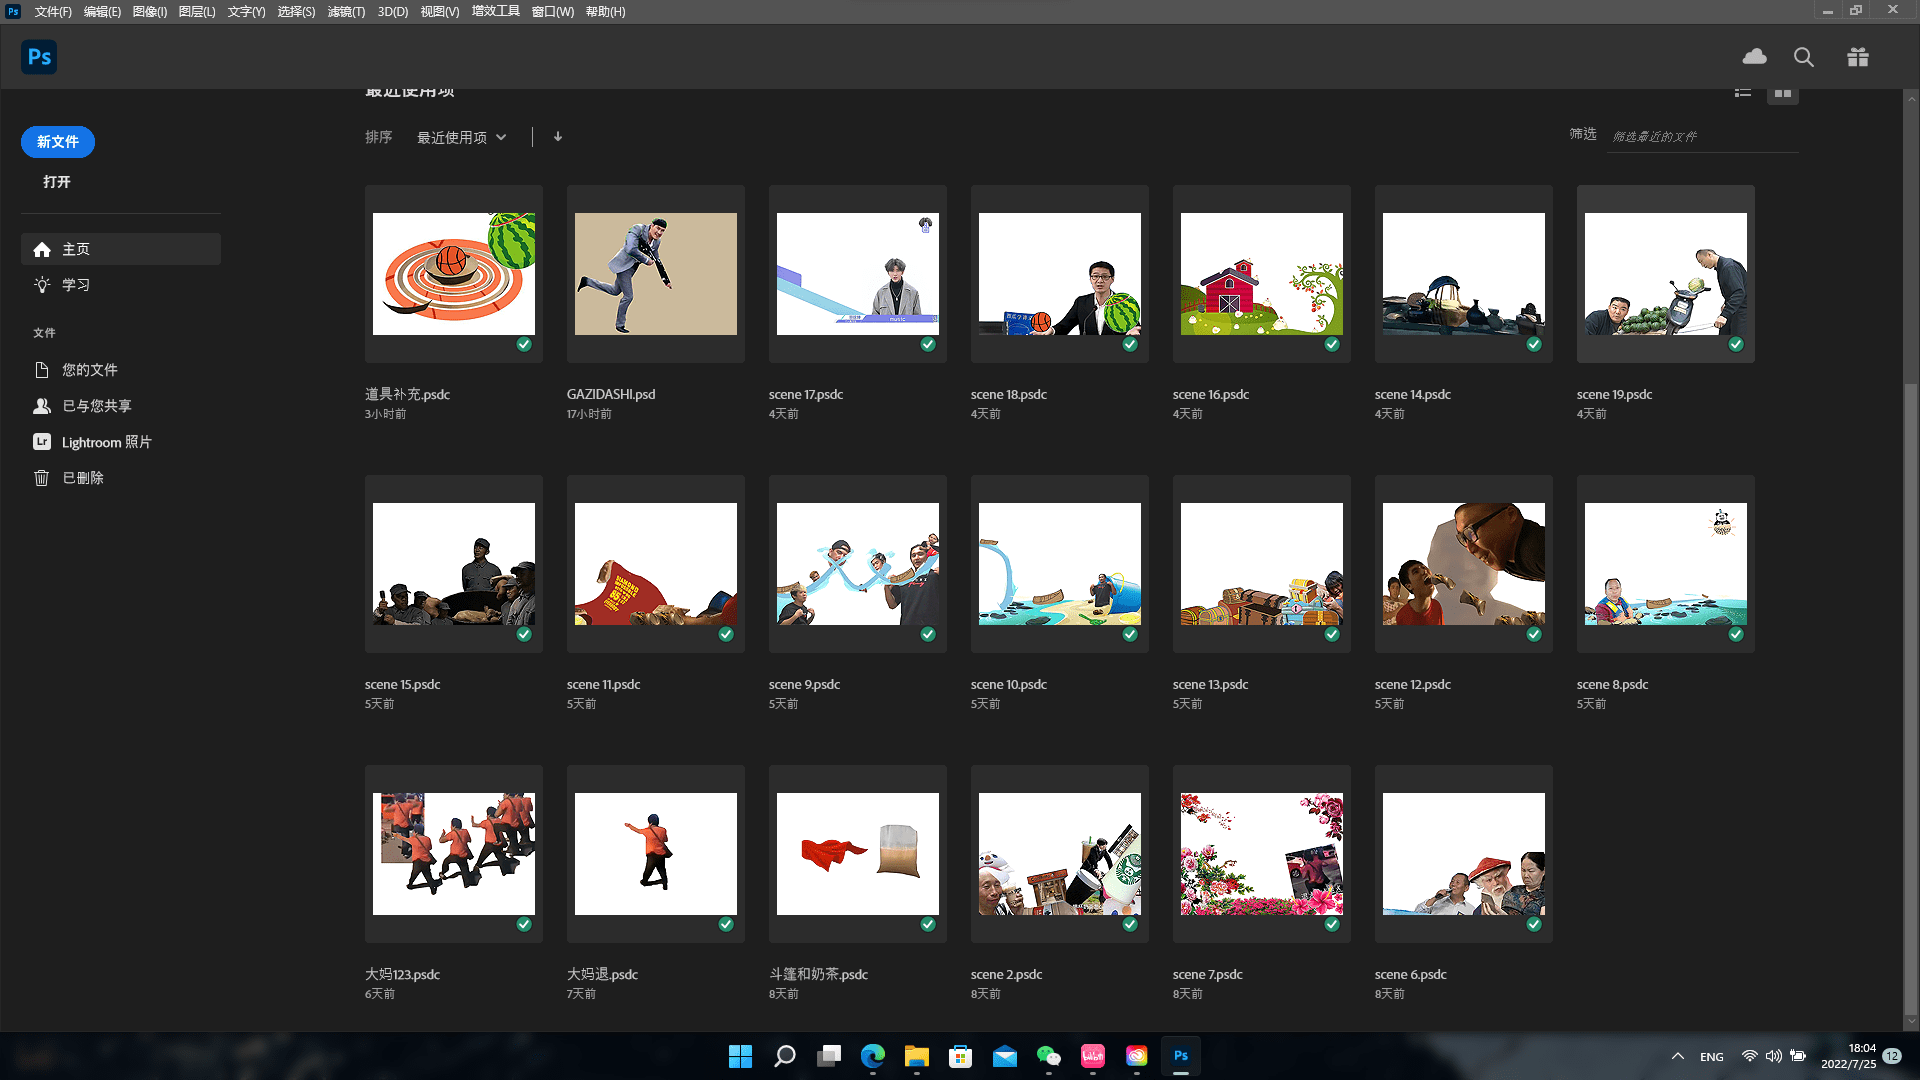Open the Shared with you section
The width and height of the screenshot is (1920, 1080).
(96, 406)
